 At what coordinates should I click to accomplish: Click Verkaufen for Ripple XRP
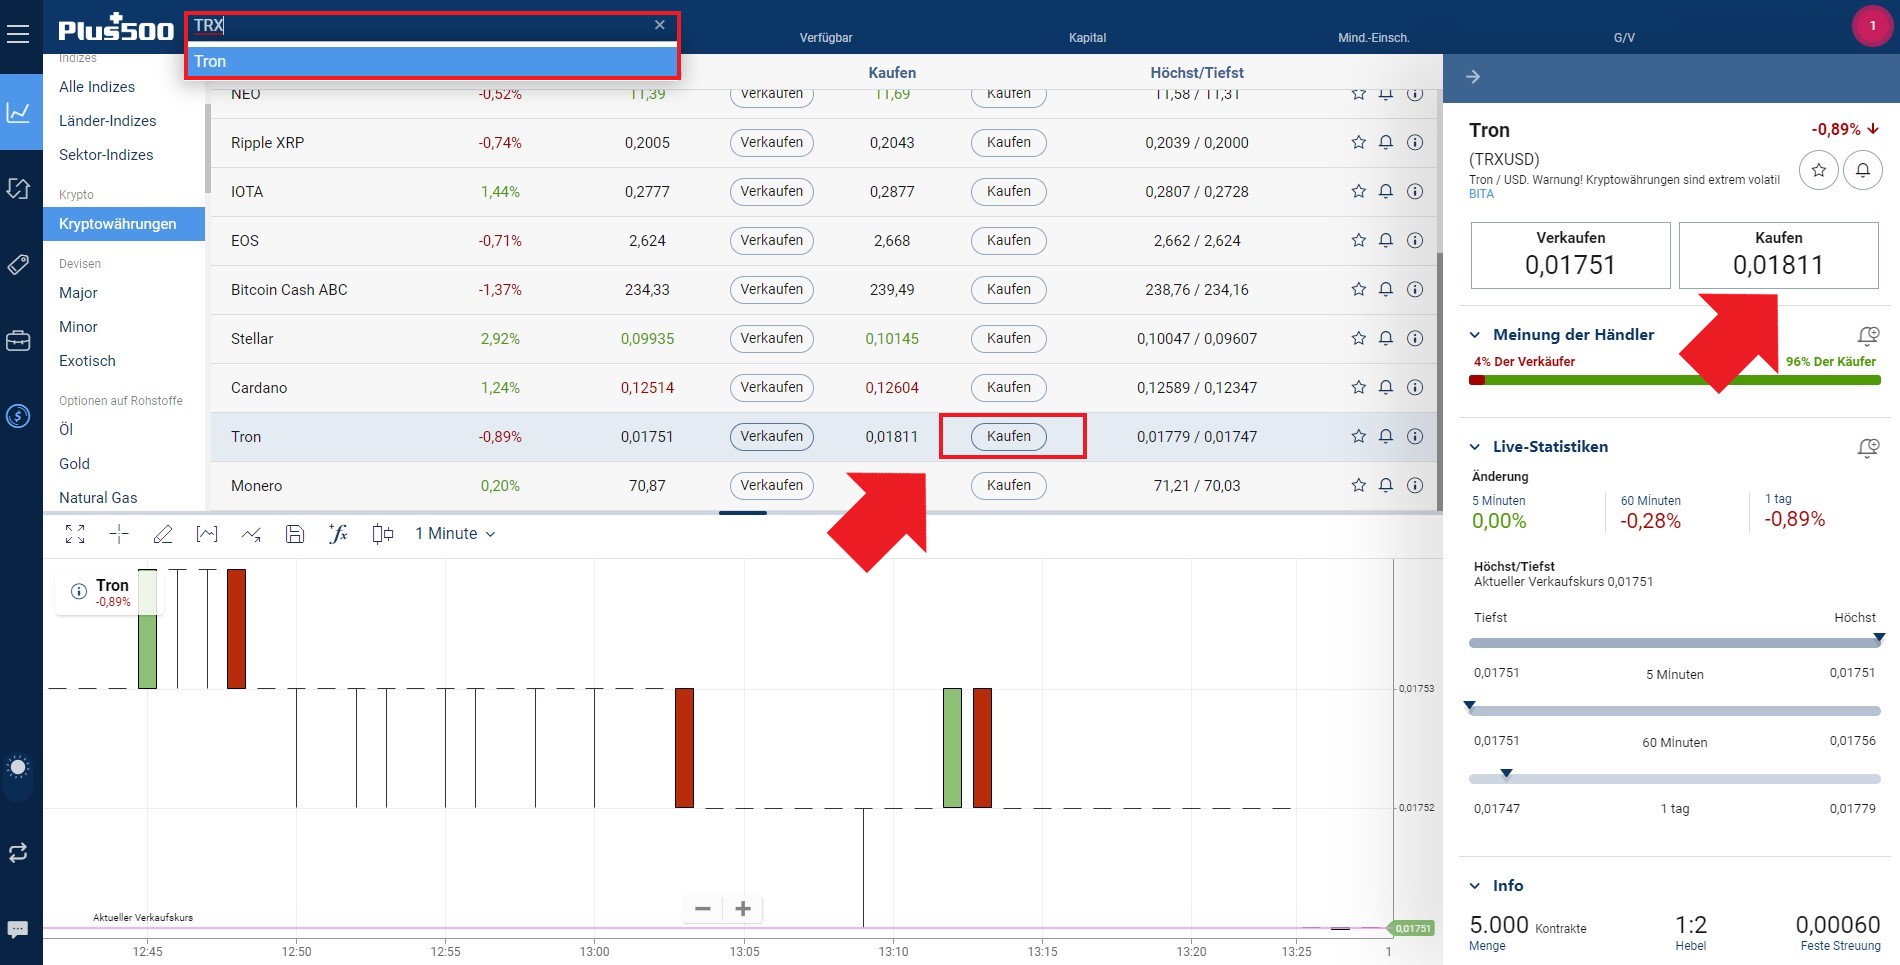click(772, 143)
